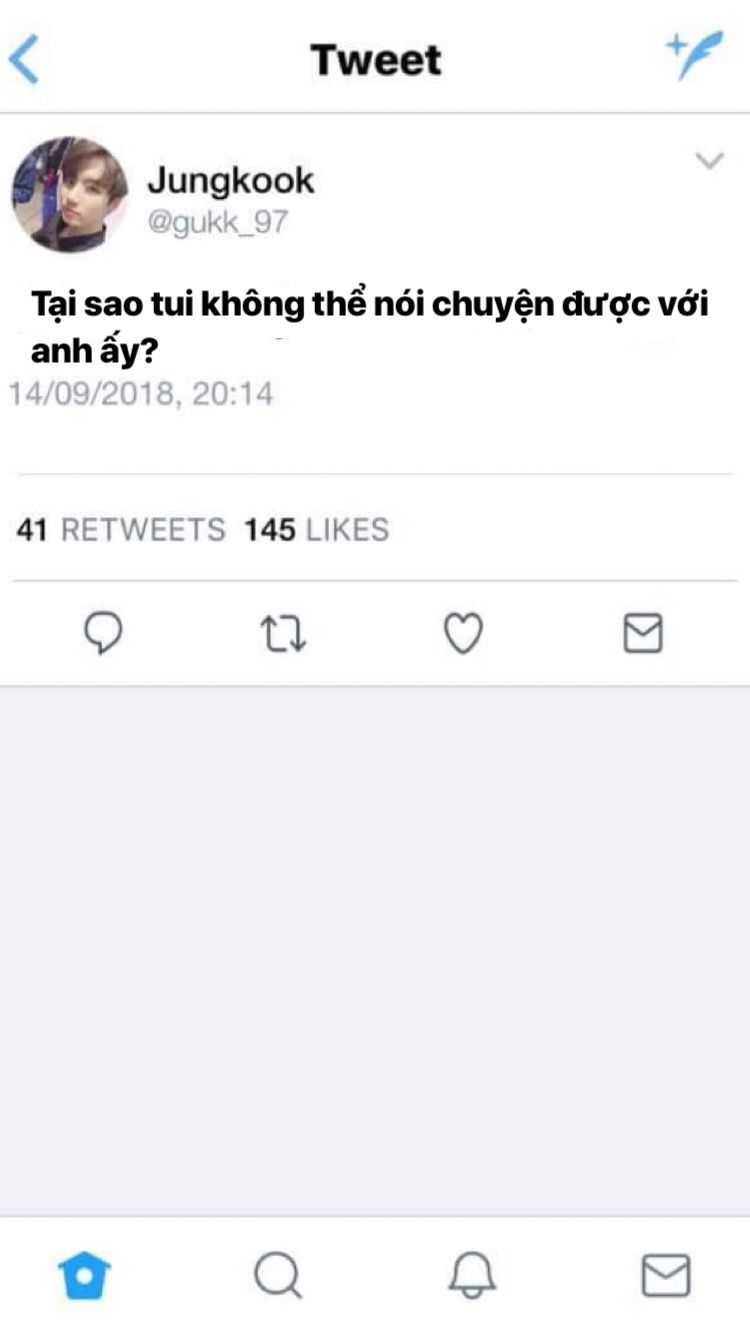
Task: Tap the @gukk_97 handle
Action: tap(217, 222)
